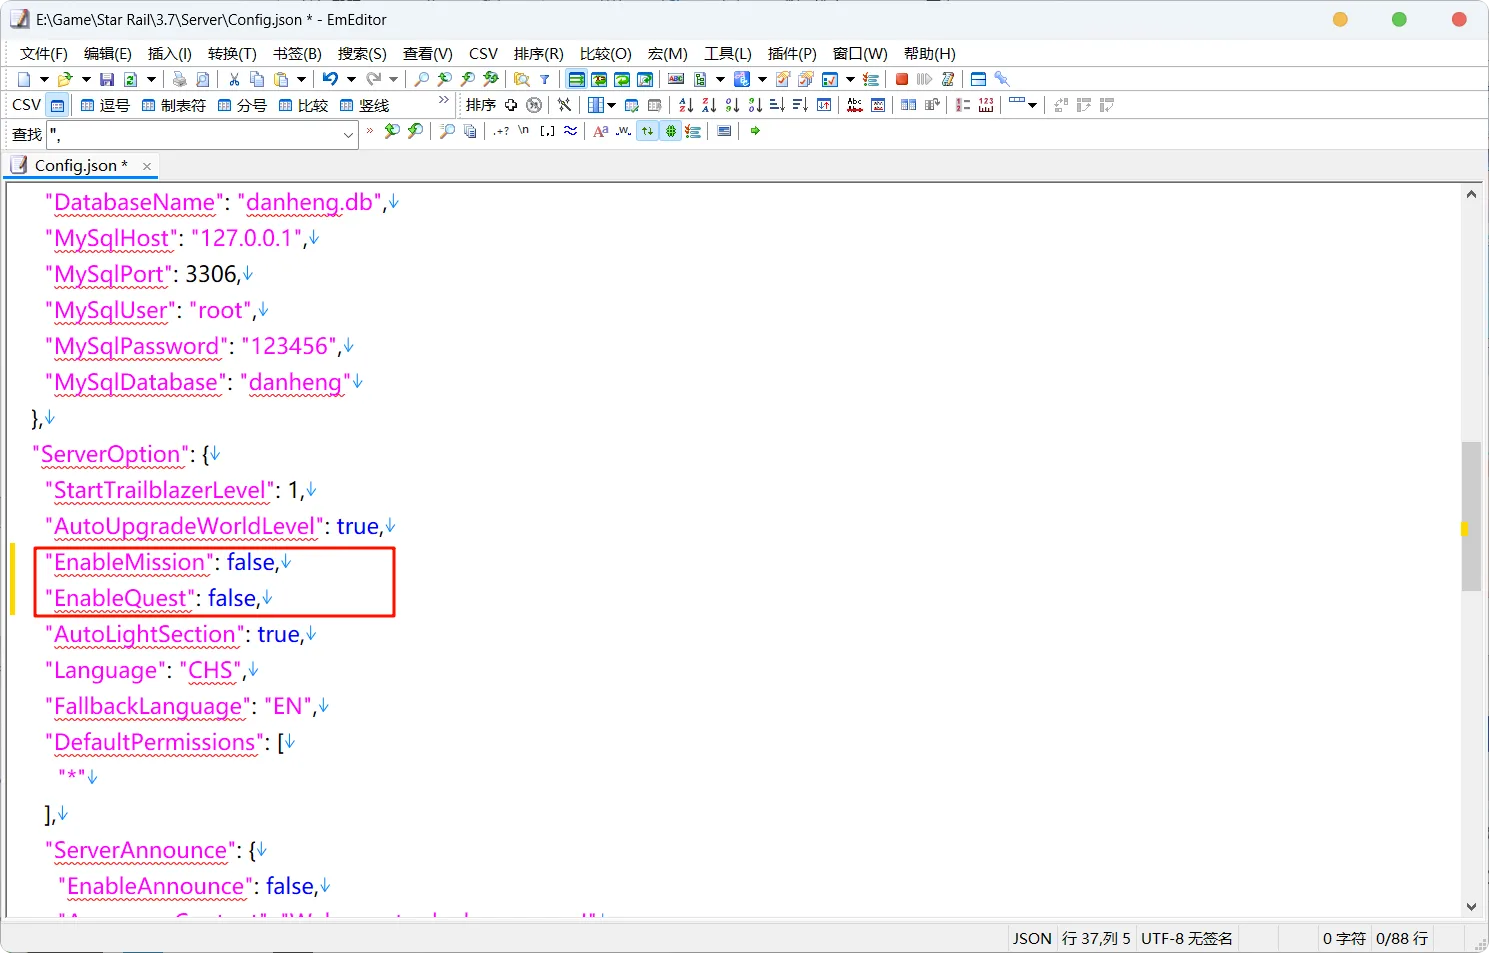
Task: Open the Paste options dropdown arrow
Action: pyautogui.click(x=300, y=79)
